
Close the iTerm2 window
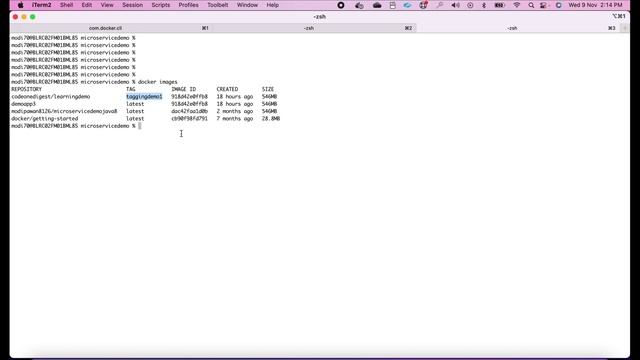click(16, 17)
